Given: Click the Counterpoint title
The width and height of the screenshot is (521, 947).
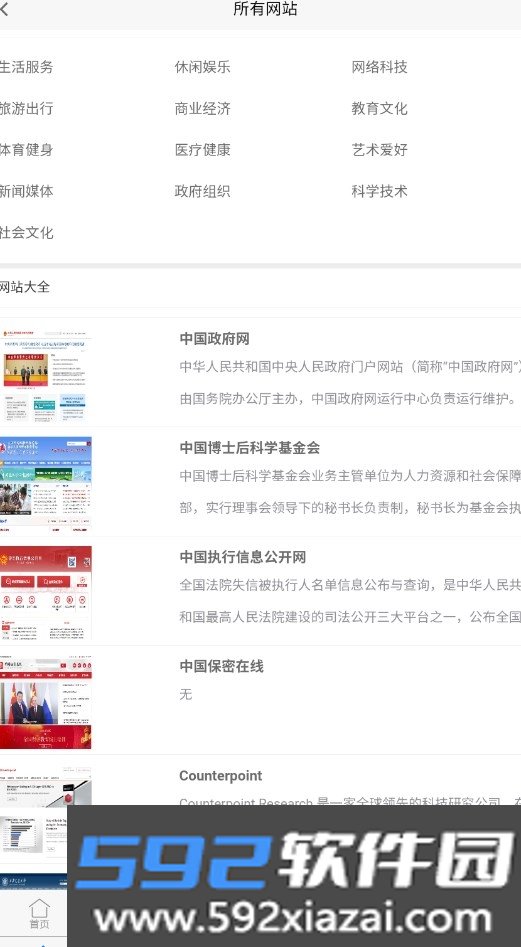Looking at the screenshot, I should coord(220,775).
